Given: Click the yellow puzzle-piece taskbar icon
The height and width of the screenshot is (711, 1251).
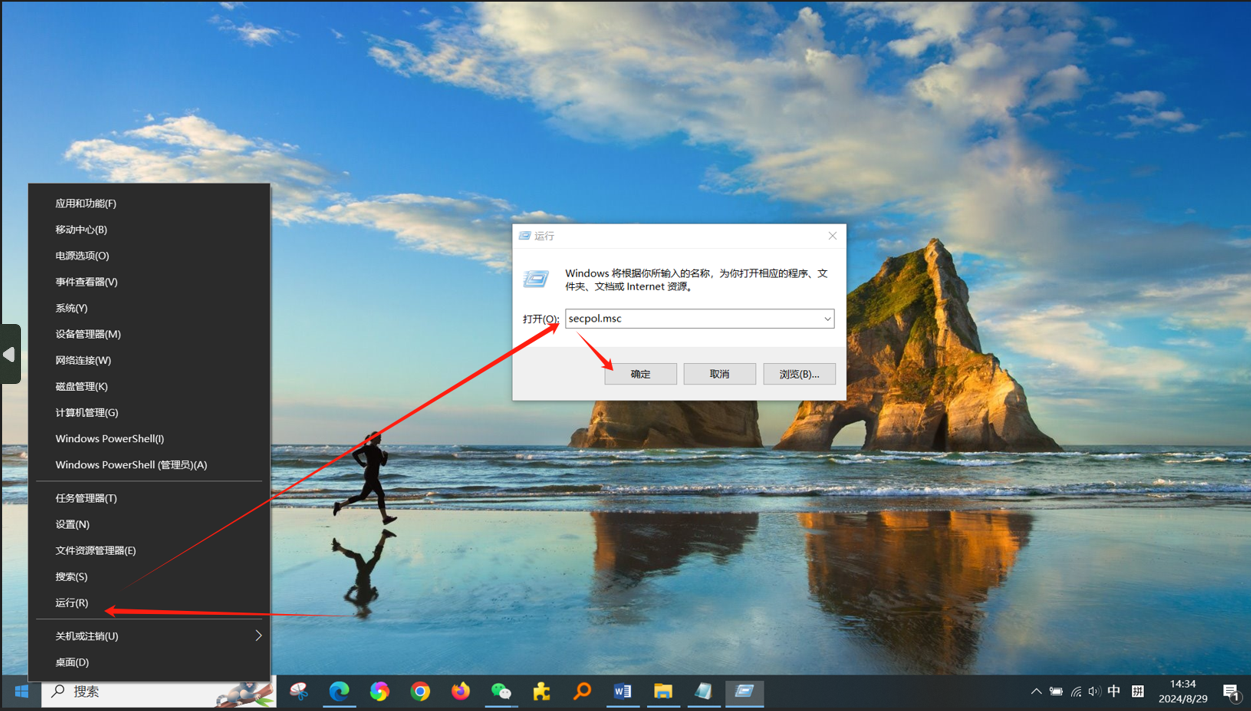Looking at the screenshot, I should (541, 691).
